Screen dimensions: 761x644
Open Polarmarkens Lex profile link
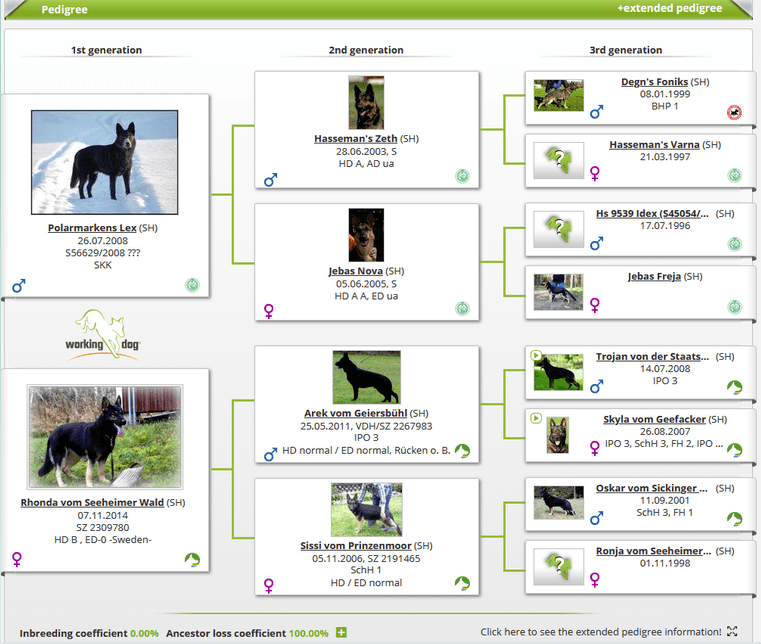(92, 228)
